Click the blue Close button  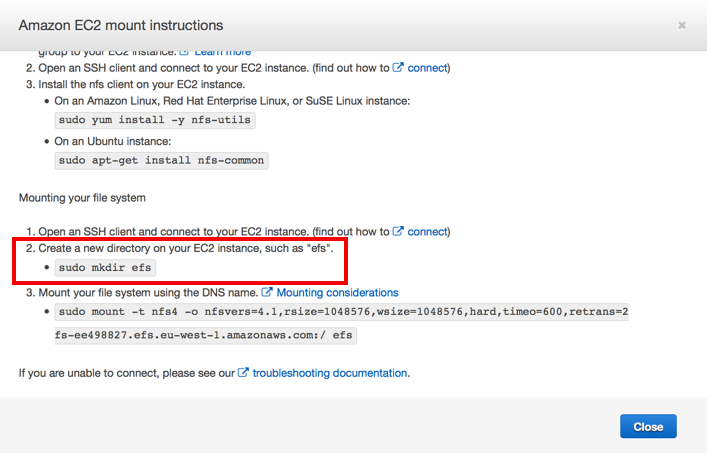[647, 427]
